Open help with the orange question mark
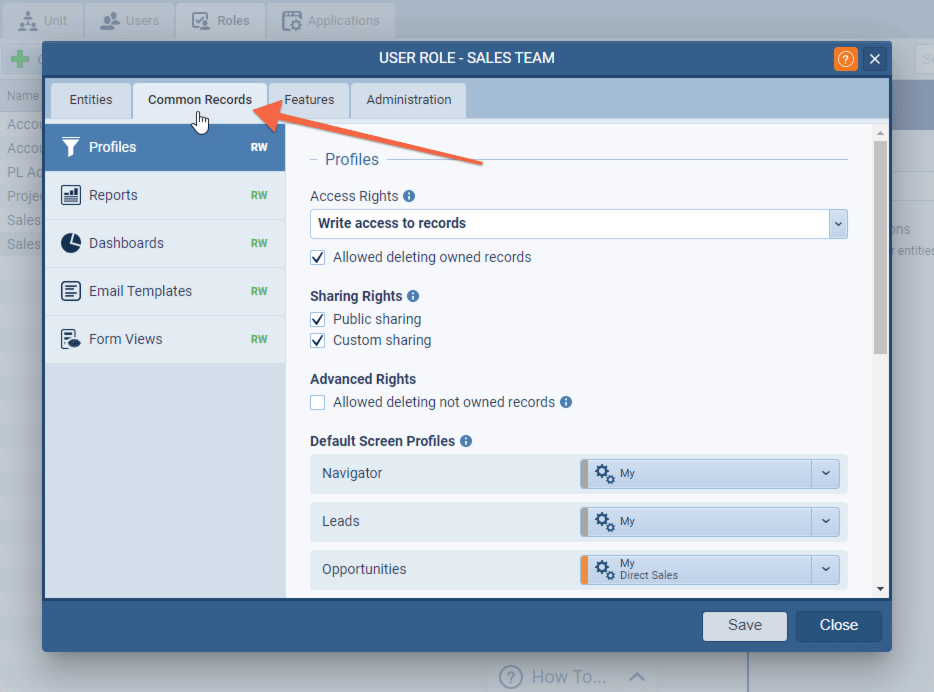This screenshot has height=692, width=934. [x=845, y=59]
